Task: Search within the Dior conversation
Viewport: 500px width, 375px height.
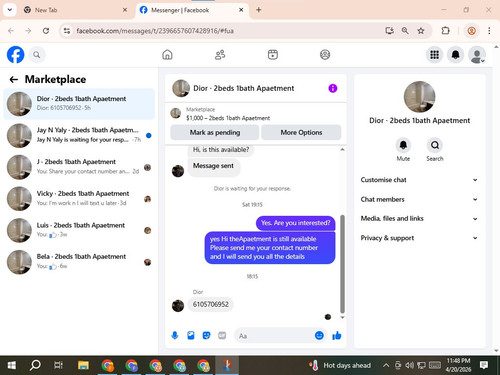Action: coord(435,145)
